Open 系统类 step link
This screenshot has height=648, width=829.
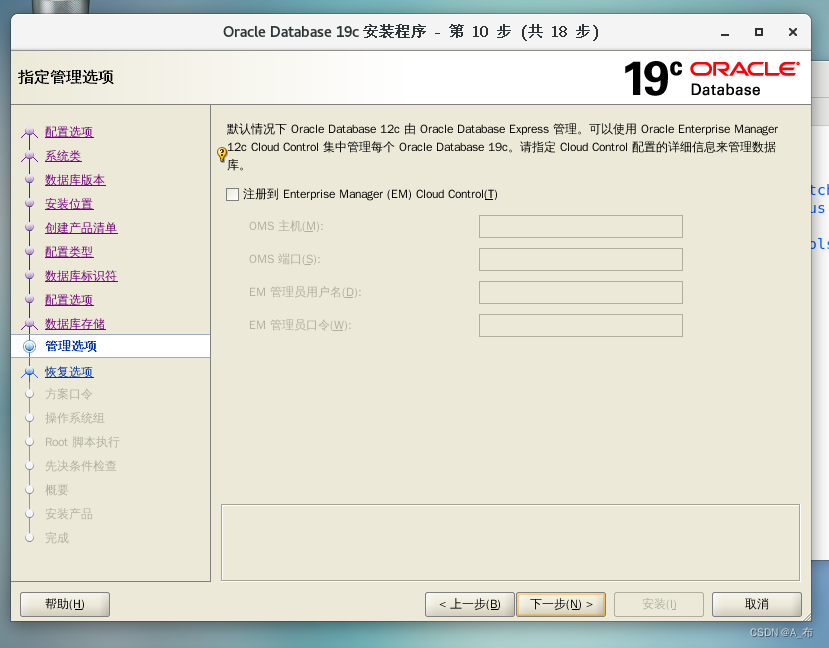[63, 156]
